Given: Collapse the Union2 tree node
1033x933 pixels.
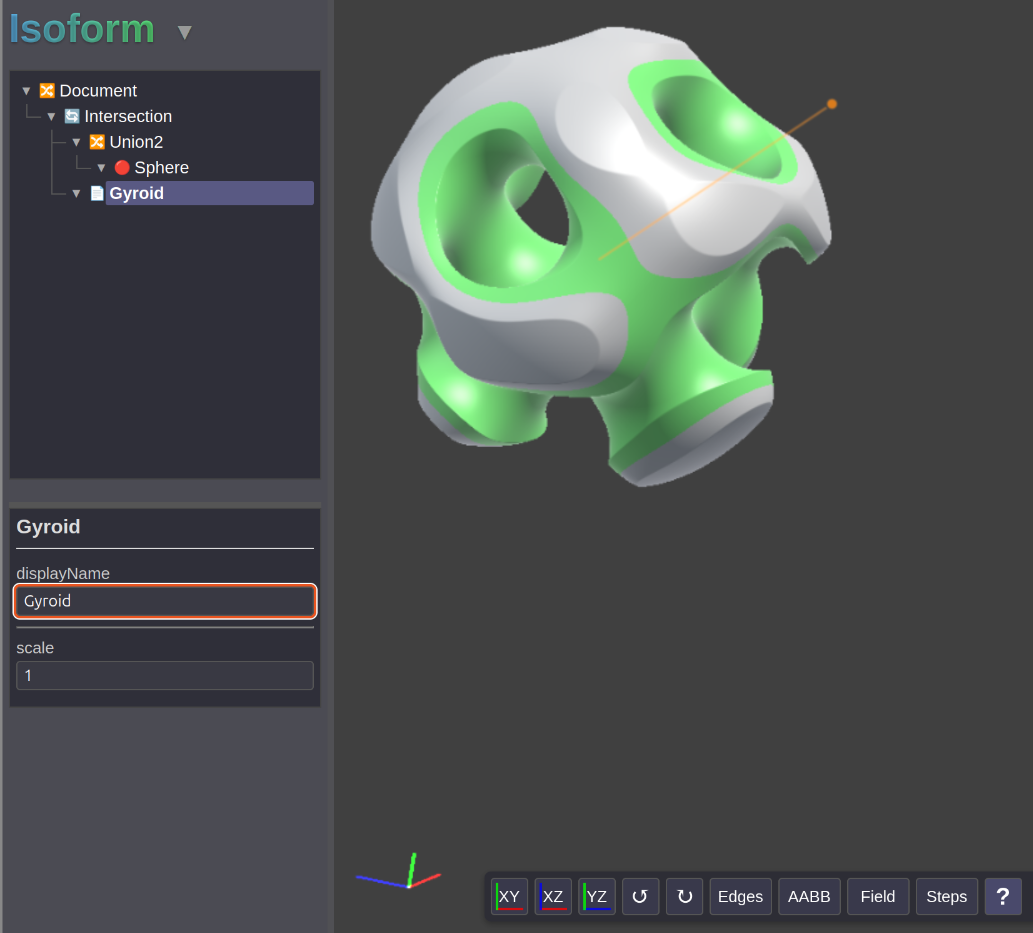Looking at the screenshot, I should (76, 142).
